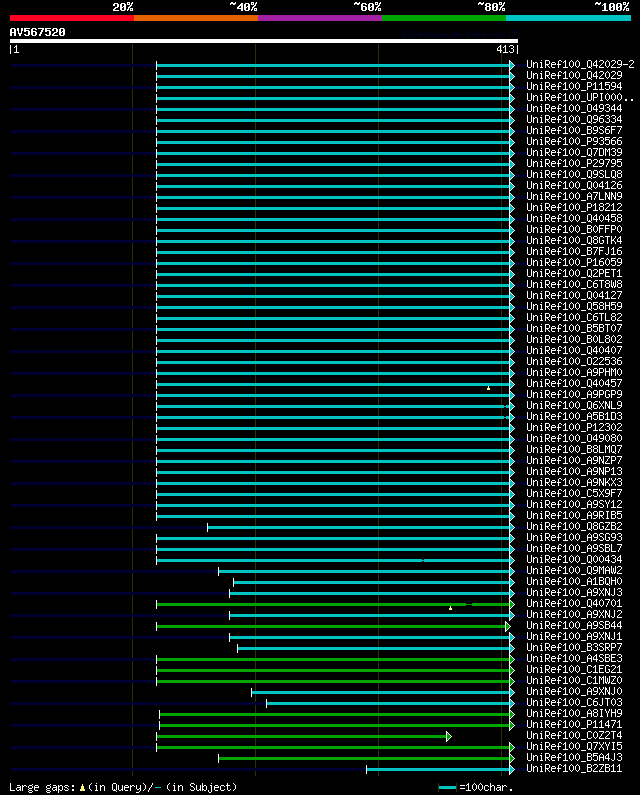Select UniRef100_B8LMQ7 label
Viewport: 640px width, 795px height.
point(574,450)
